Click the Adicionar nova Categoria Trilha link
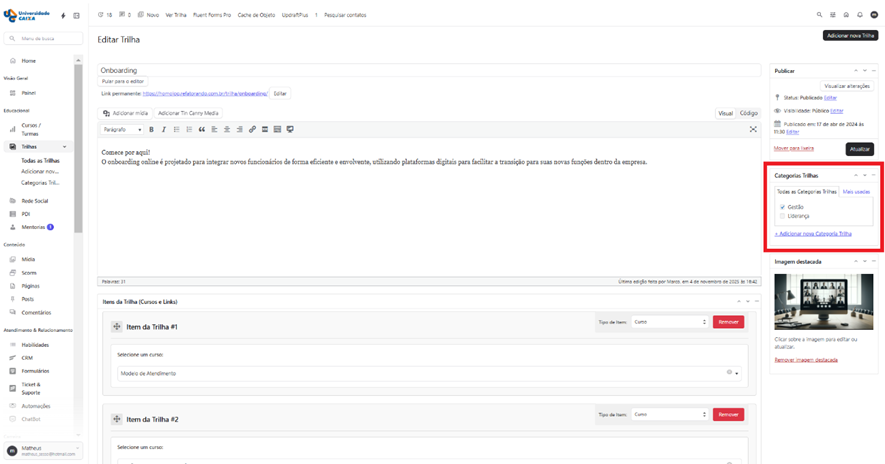This screenshot has width=885, height=464. [813, 233]
